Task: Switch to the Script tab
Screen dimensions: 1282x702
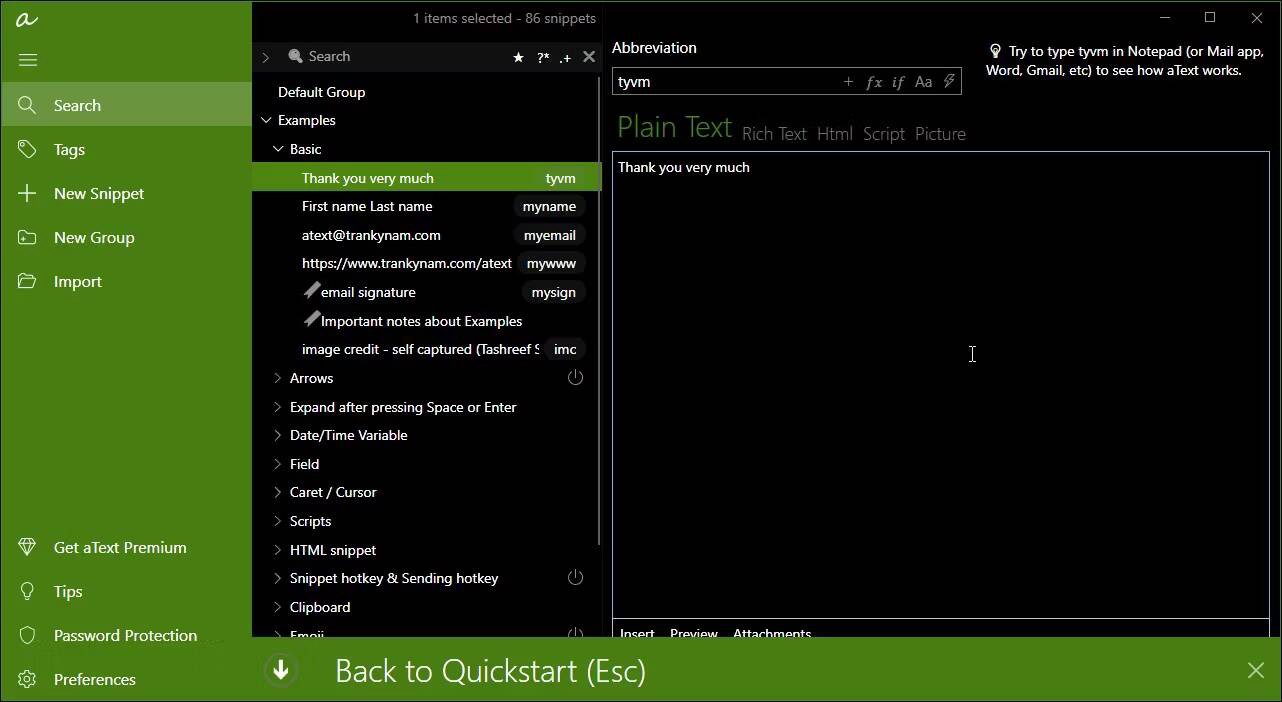Action: [x=884, y=134]
